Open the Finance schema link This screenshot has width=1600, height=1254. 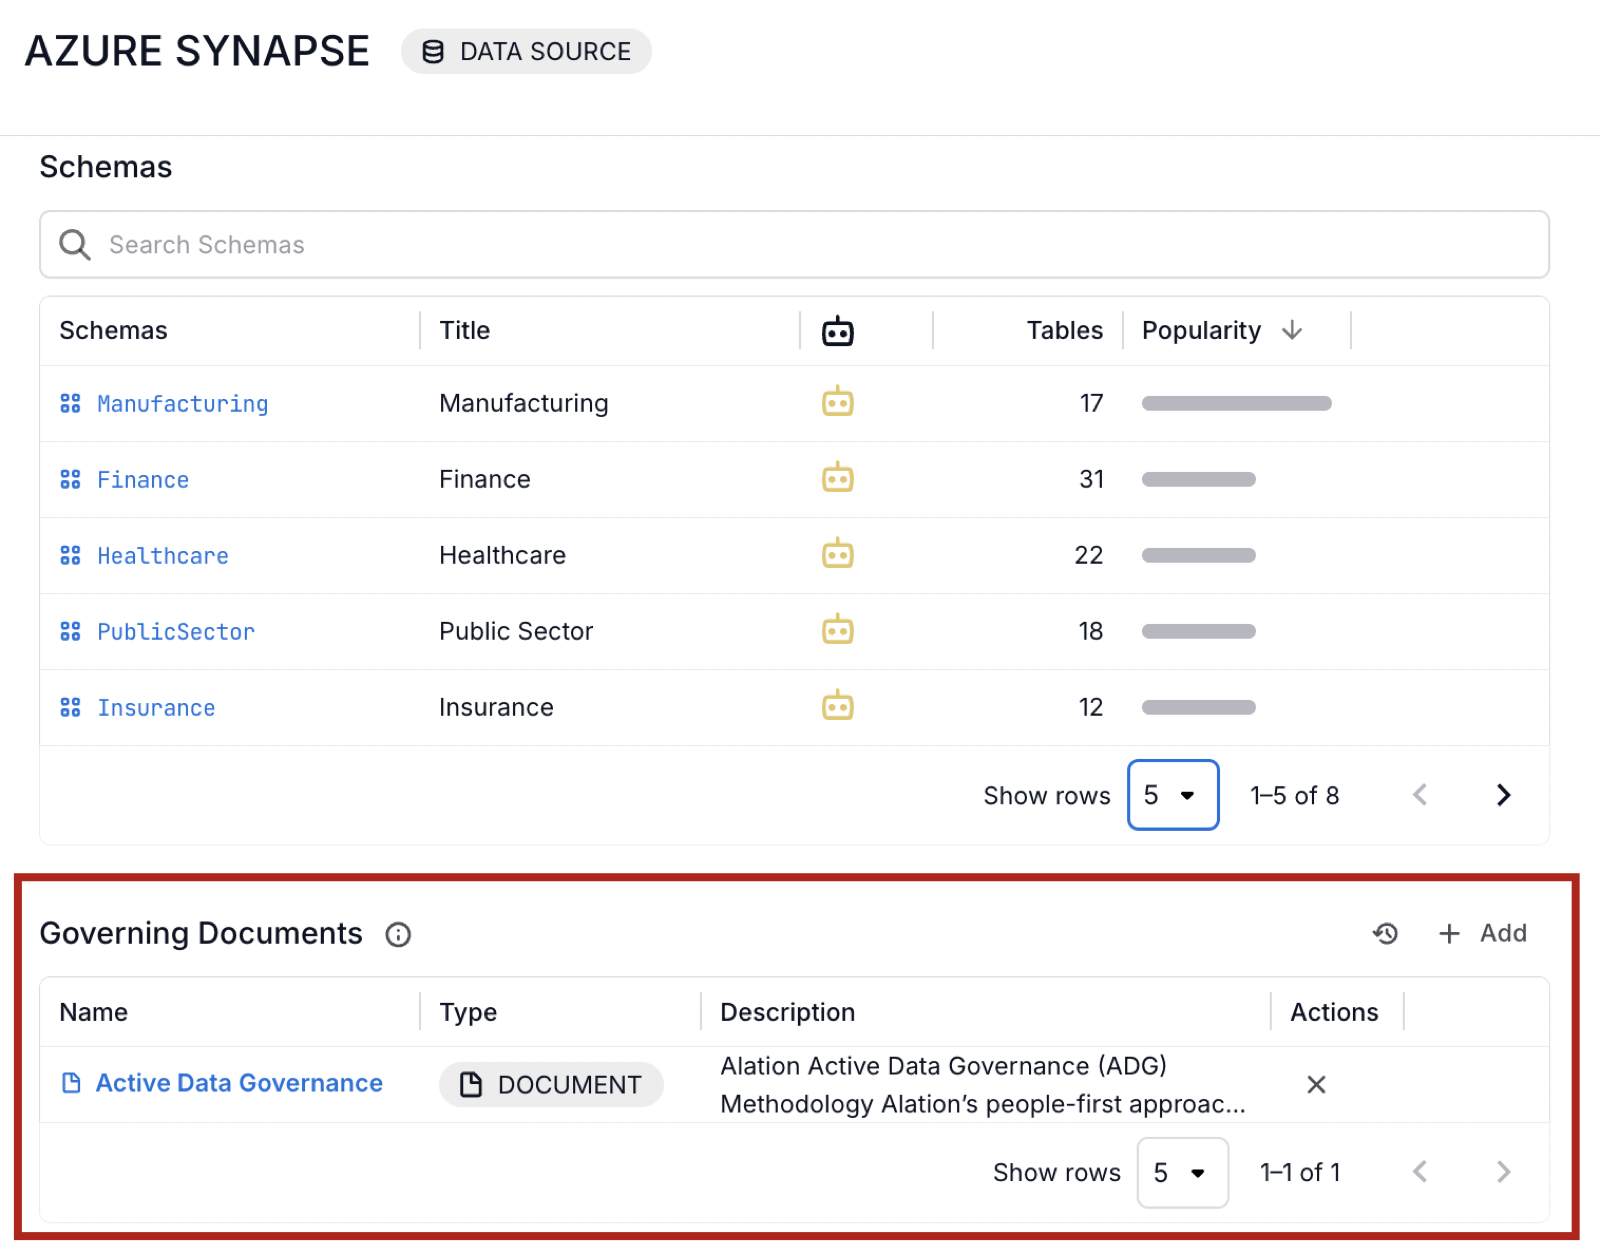[x=143, y=480]
